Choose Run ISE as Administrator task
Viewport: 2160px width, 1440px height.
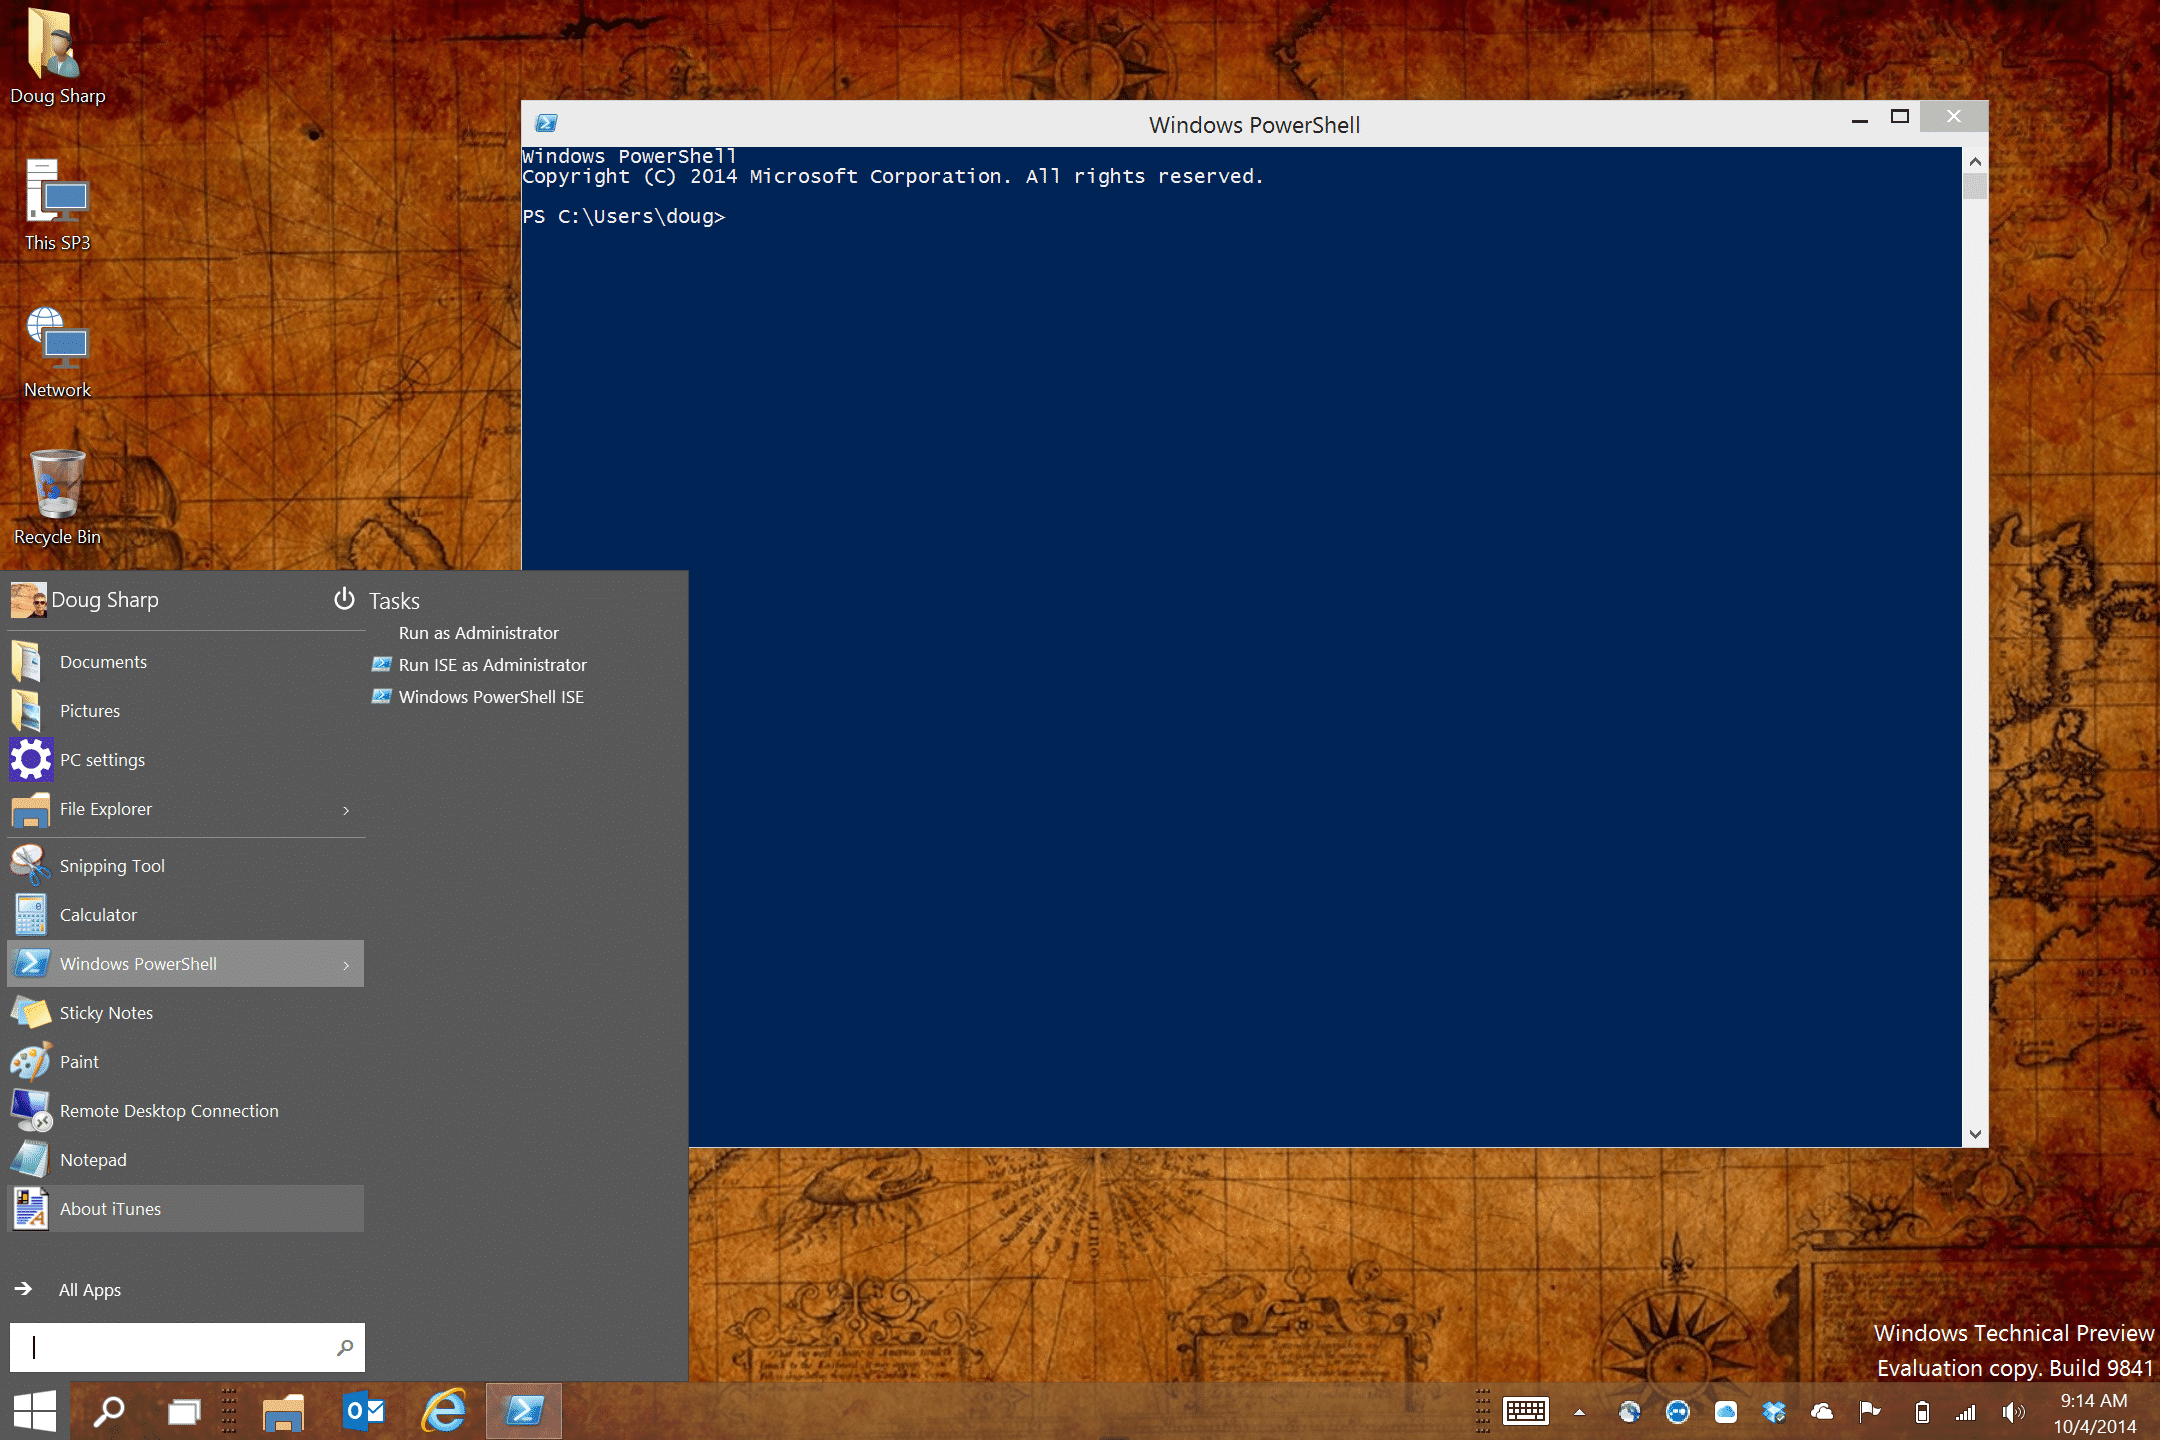pos(480,665)
